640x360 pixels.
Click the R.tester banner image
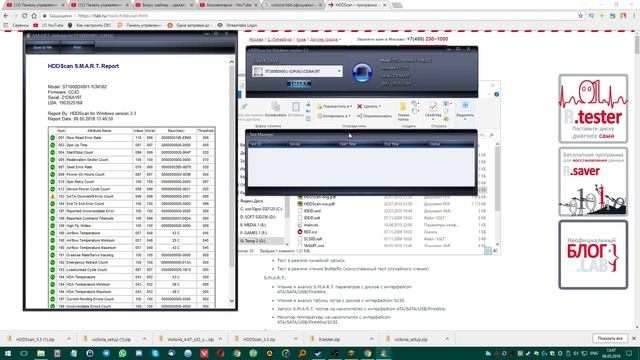tap(593, 108)
